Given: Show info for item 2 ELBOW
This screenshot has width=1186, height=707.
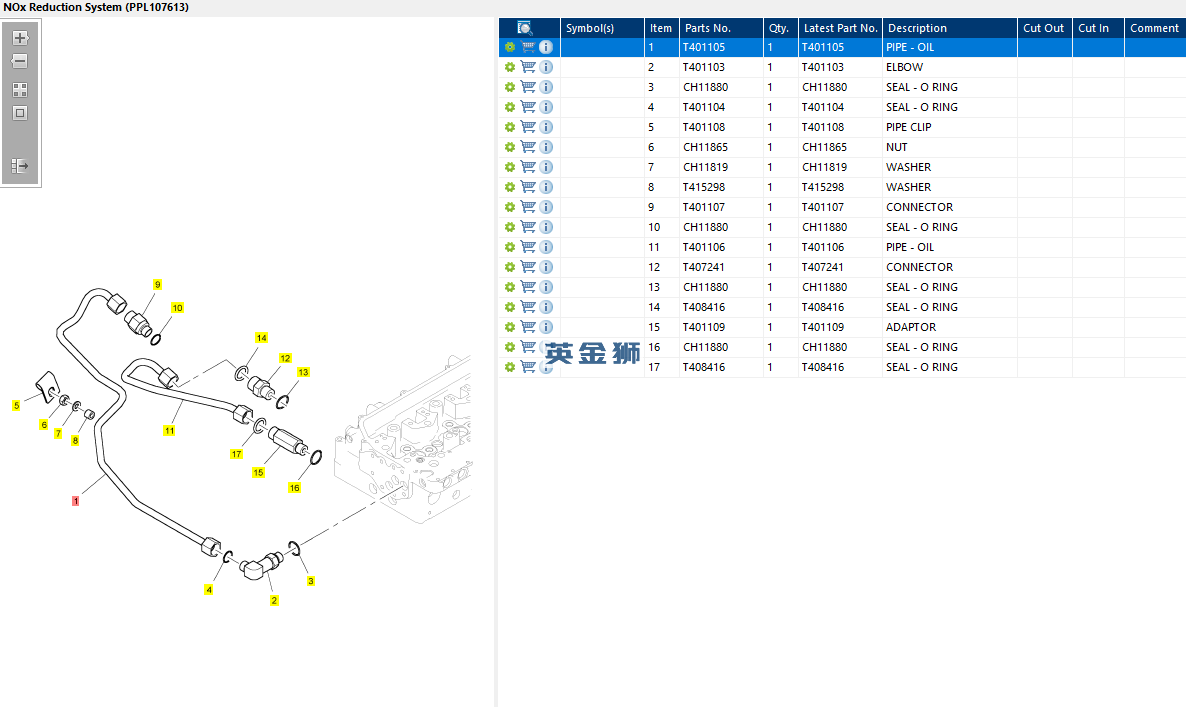Looking at the screenshot, I should coord(546,67).
